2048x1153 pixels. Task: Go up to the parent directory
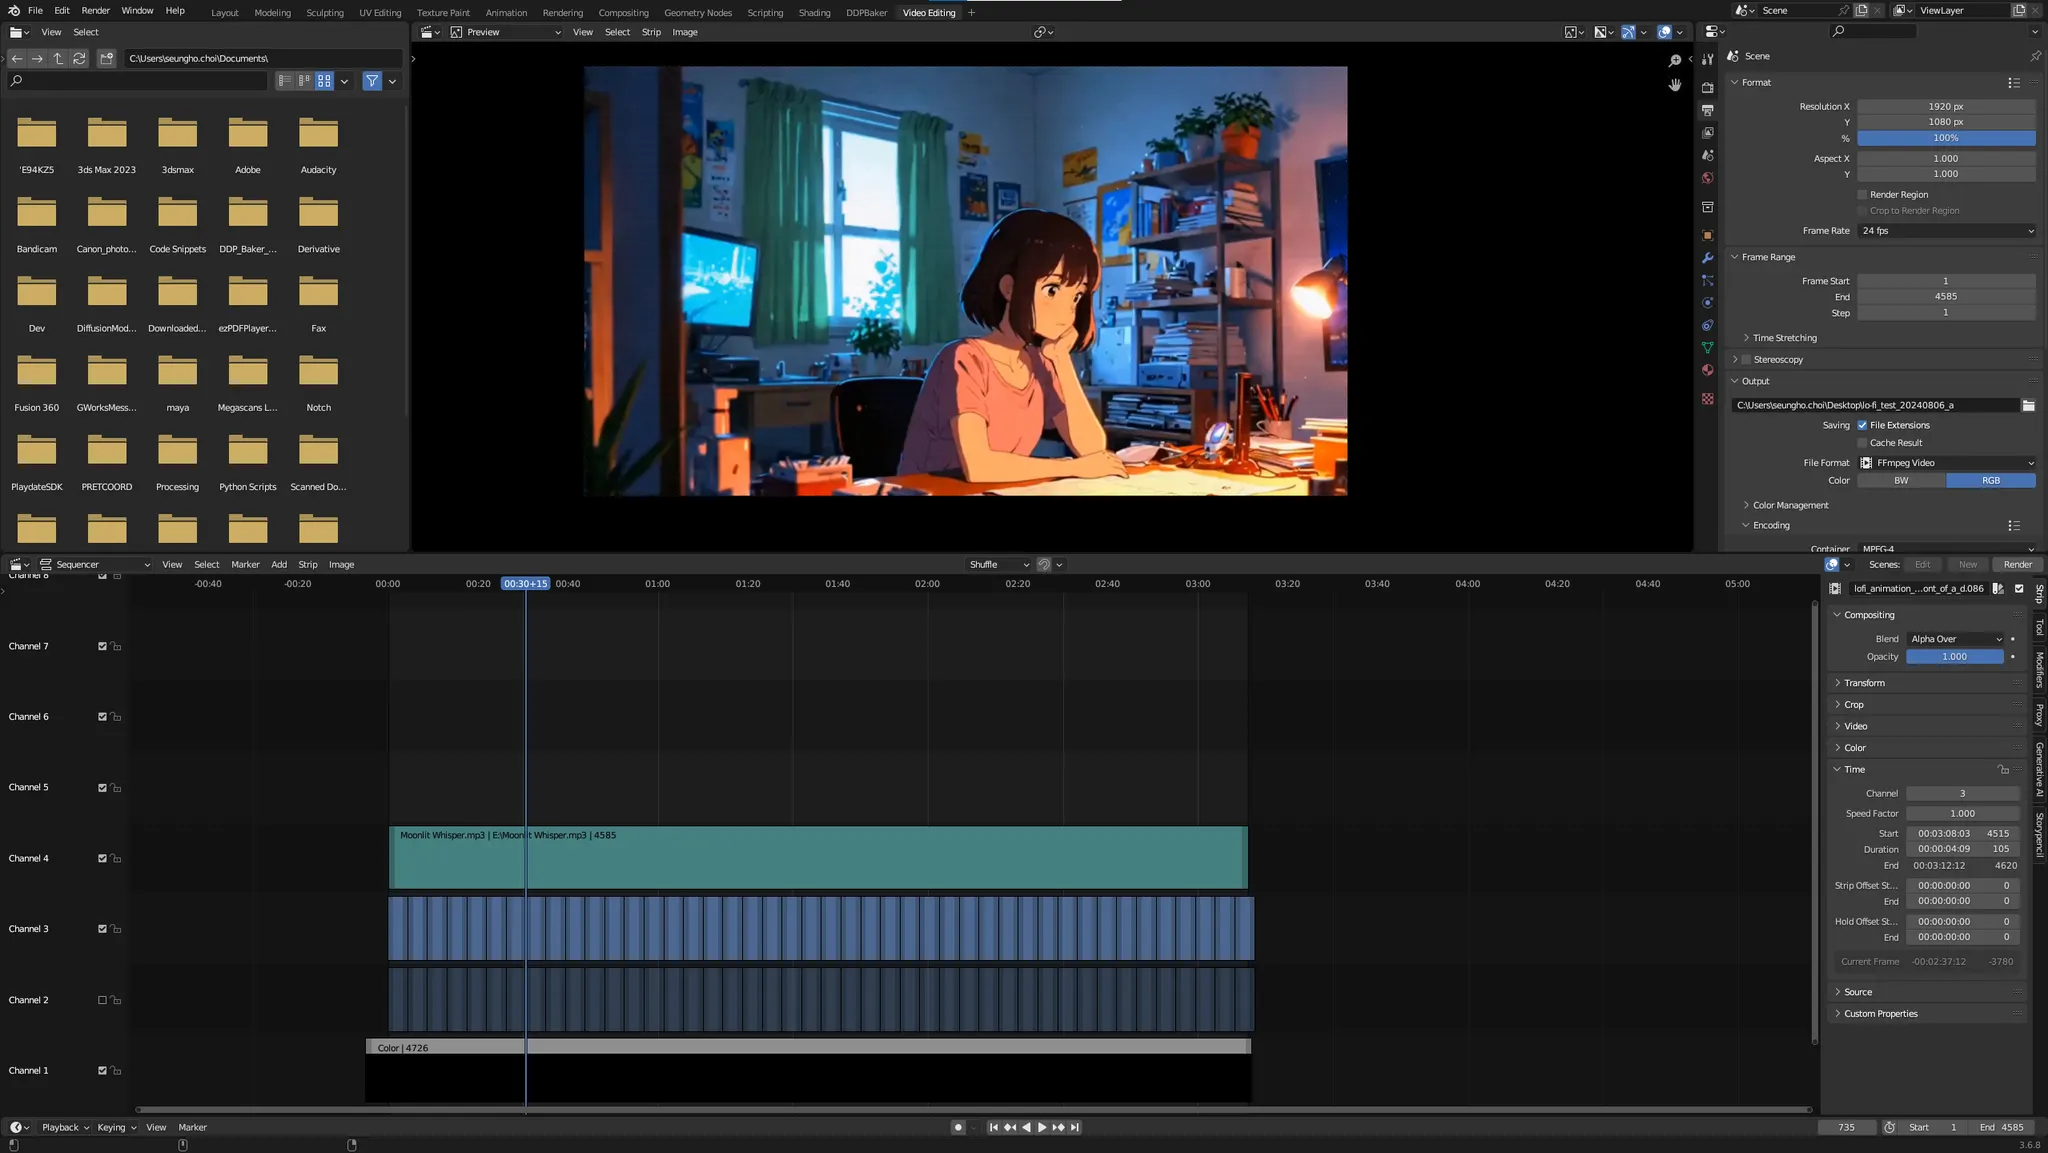pos(58,58)
